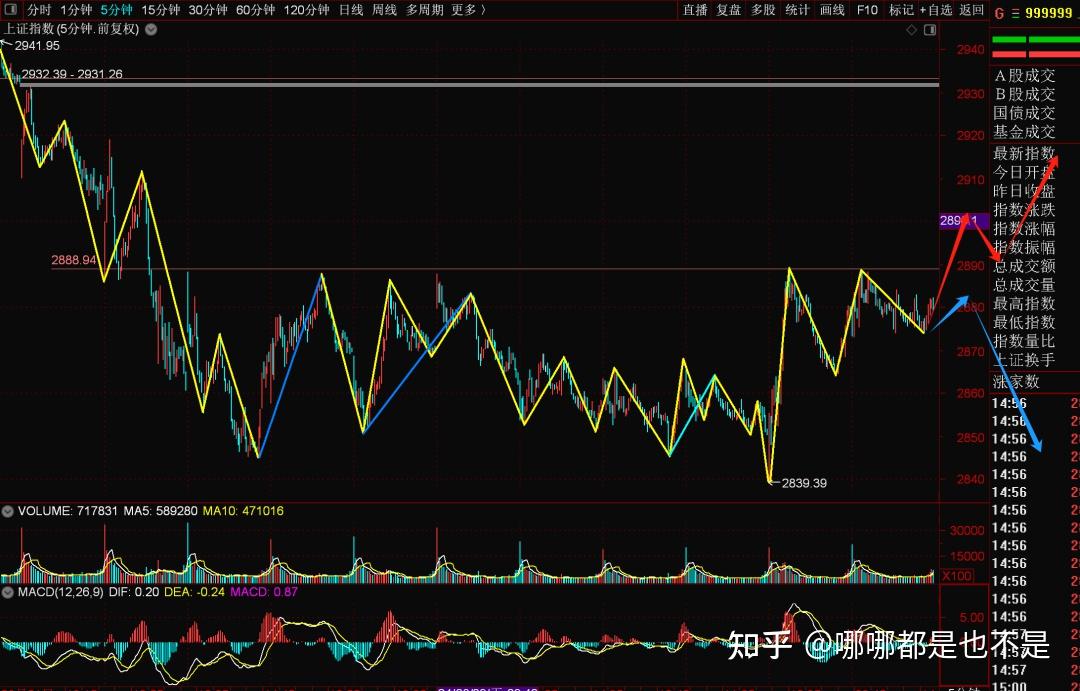Click the layout icon in the top-left corner
Screen dimensions: 1080x691
click(10, 9)
